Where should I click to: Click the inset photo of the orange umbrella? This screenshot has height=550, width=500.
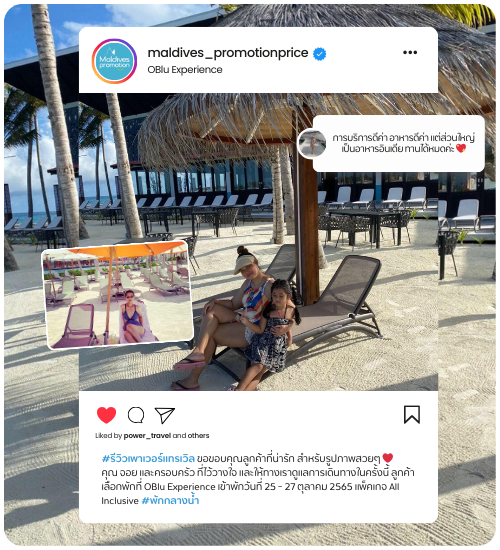(x=118, y=295)
